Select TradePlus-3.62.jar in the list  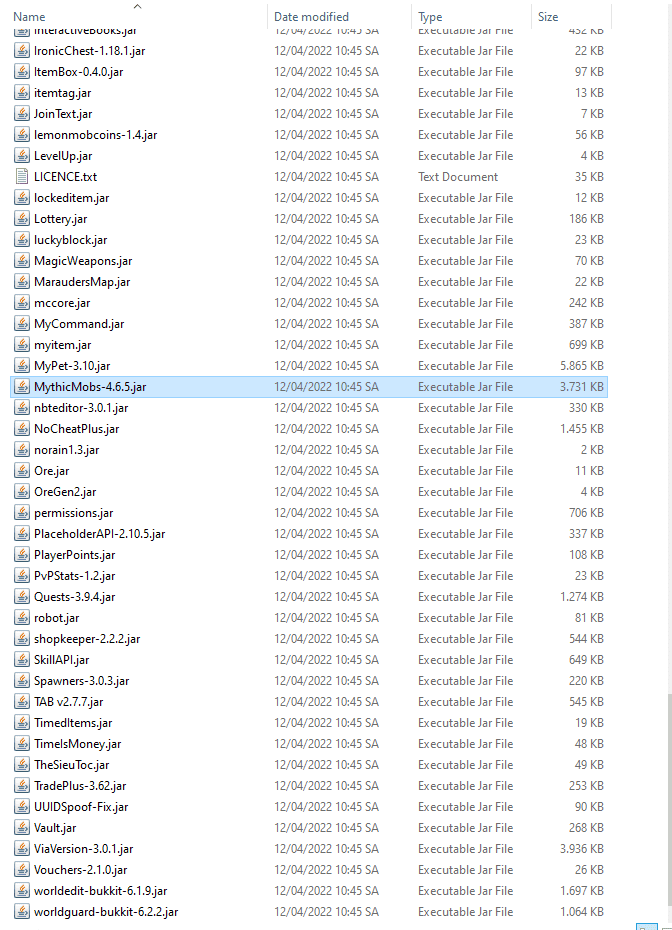tap(80, 786)
